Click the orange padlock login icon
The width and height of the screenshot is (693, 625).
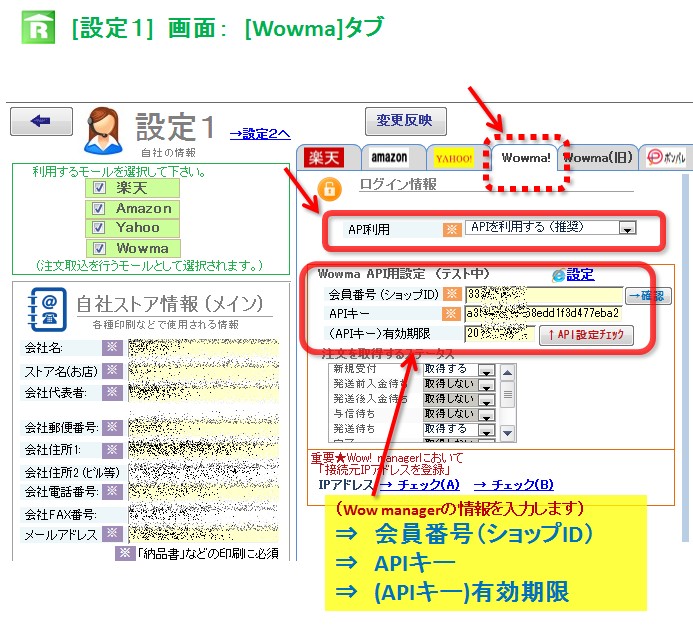coord(329,189)
